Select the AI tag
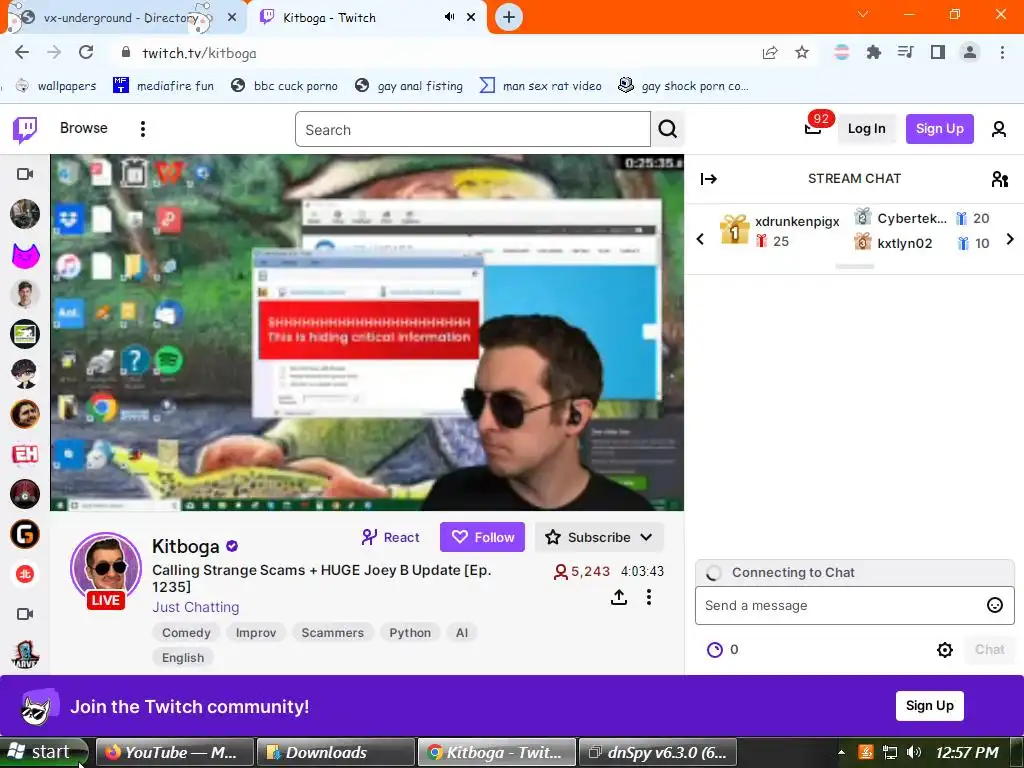This screenshot has height=768, width=1024. click(462, 633)
